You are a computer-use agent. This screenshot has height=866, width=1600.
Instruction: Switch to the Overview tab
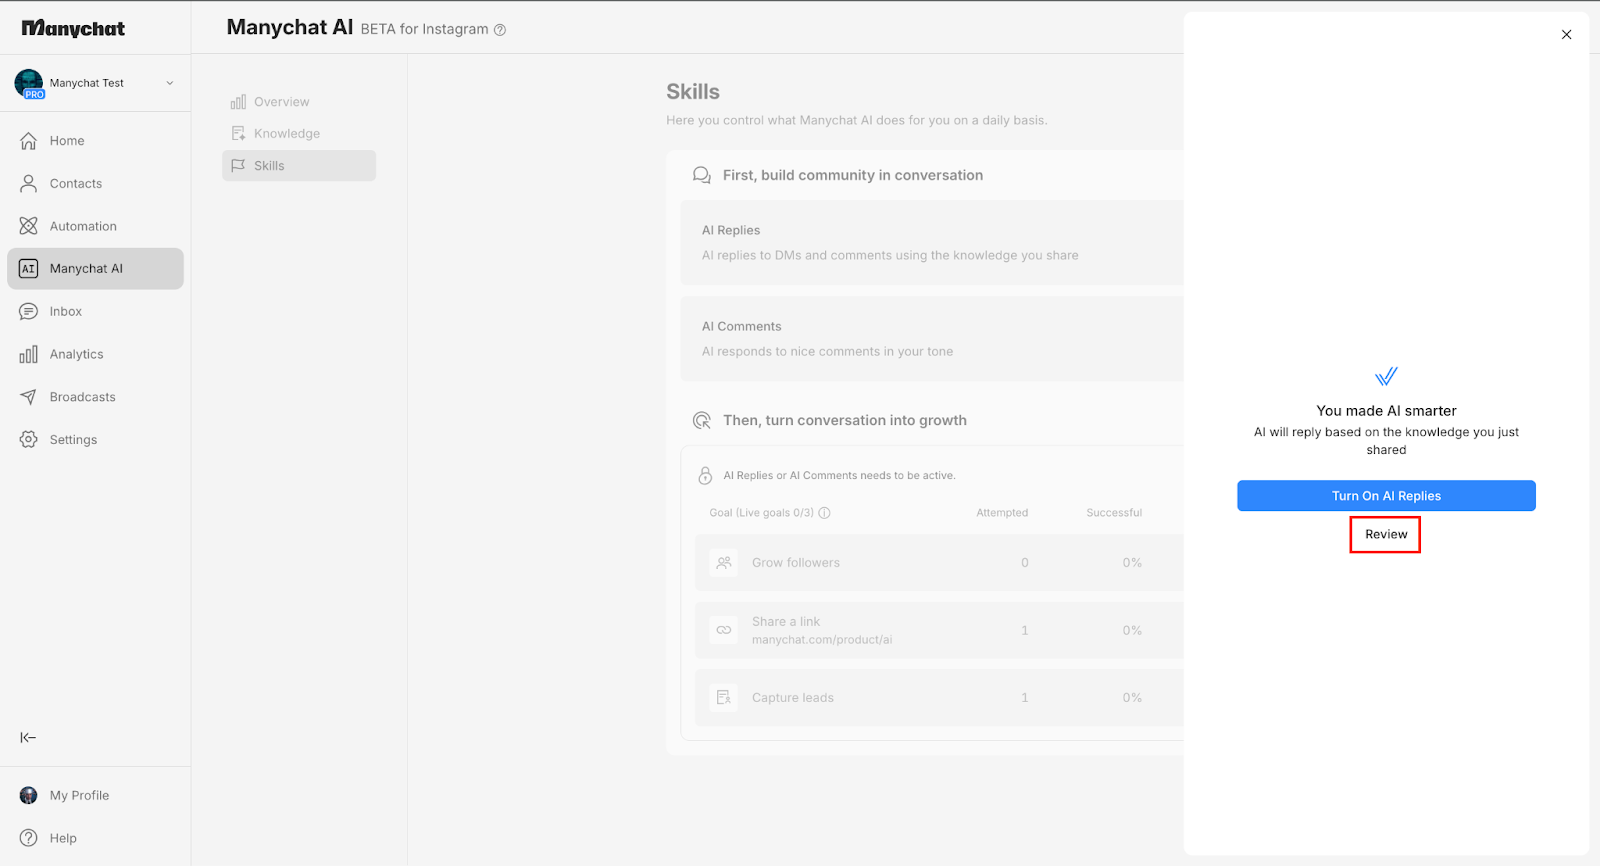[x=281, y=102]
